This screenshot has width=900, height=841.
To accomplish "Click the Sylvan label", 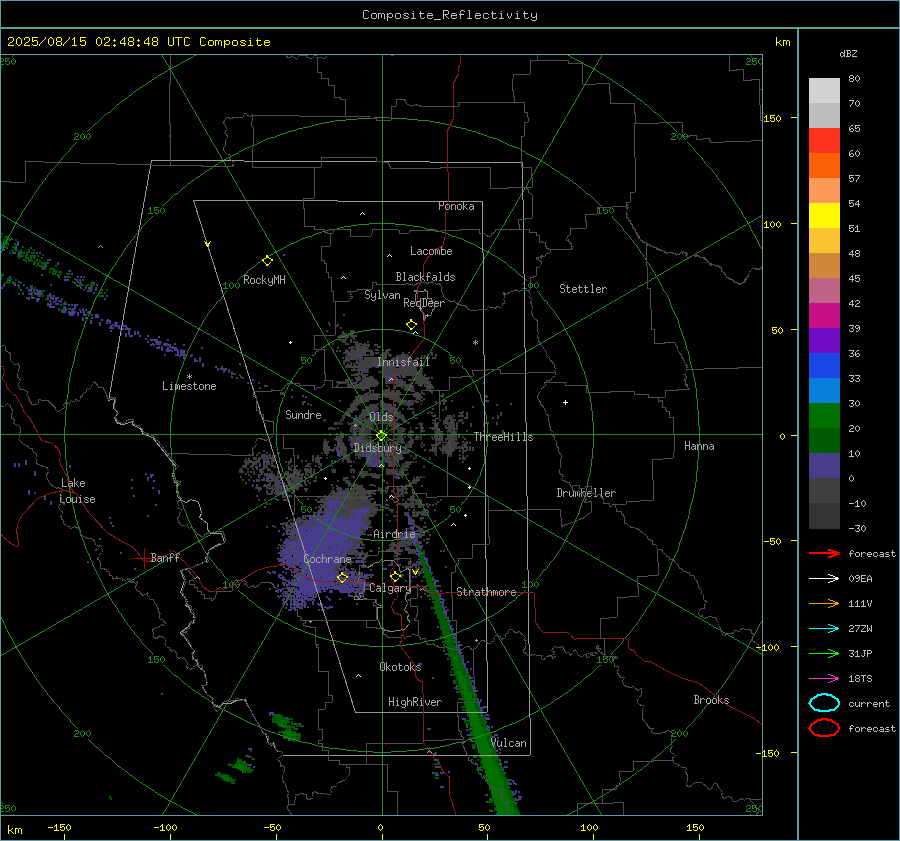I will point(382,295).
